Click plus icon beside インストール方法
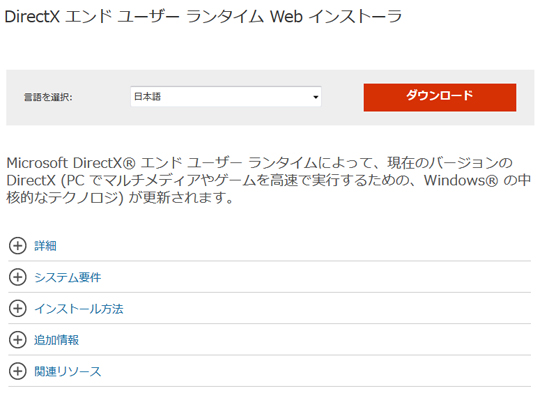The width and height of the screenshot is (540, 393). point(18,308)
